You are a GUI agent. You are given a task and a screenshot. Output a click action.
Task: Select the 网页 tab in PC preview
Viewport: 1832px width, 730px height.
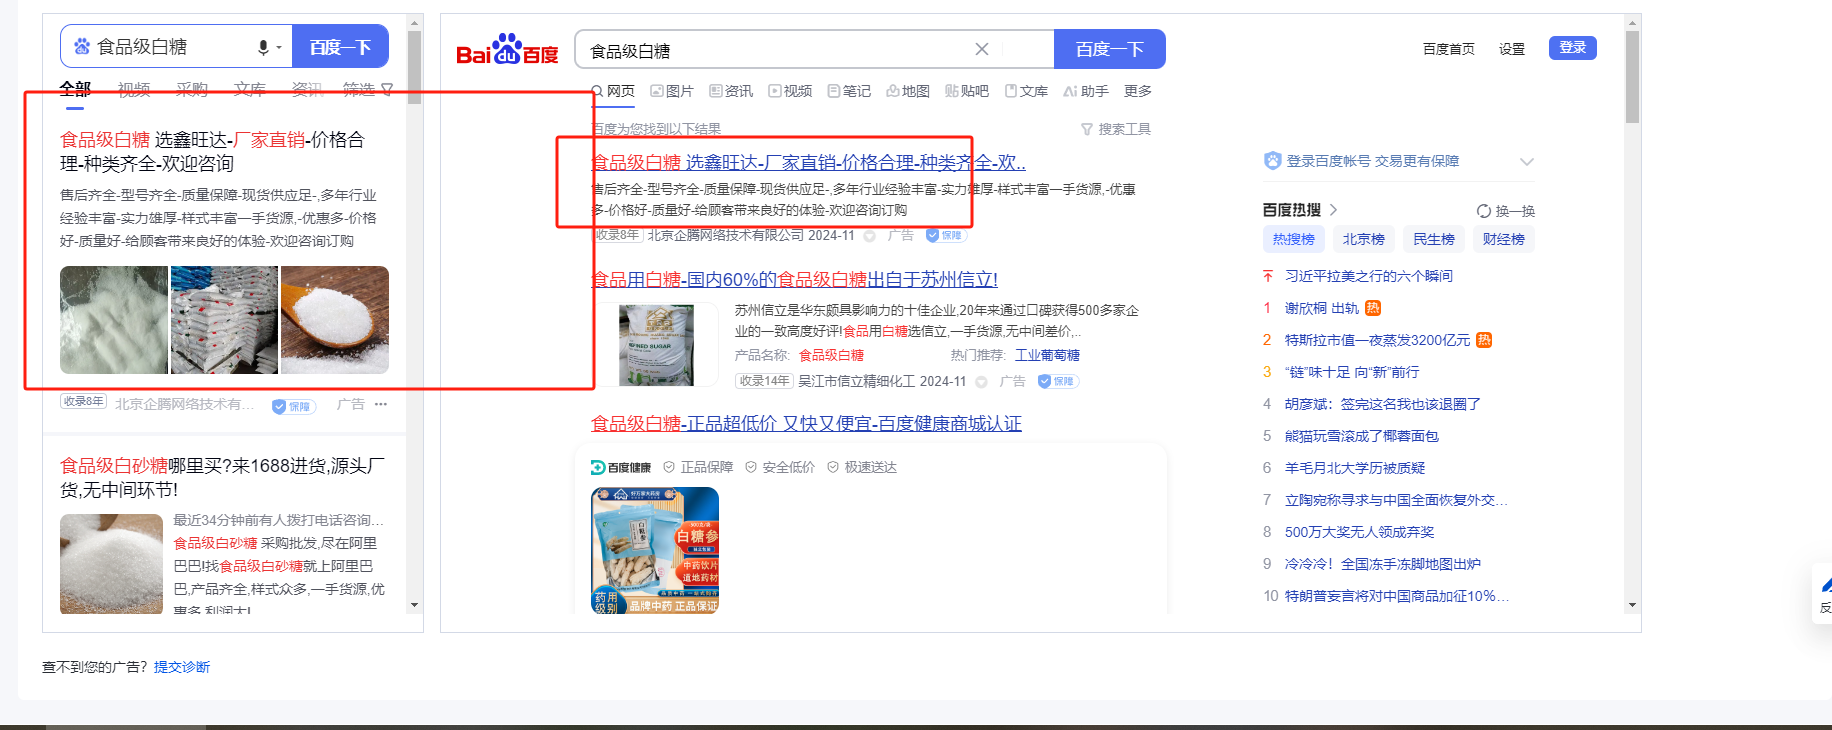(x=613, y=91)
